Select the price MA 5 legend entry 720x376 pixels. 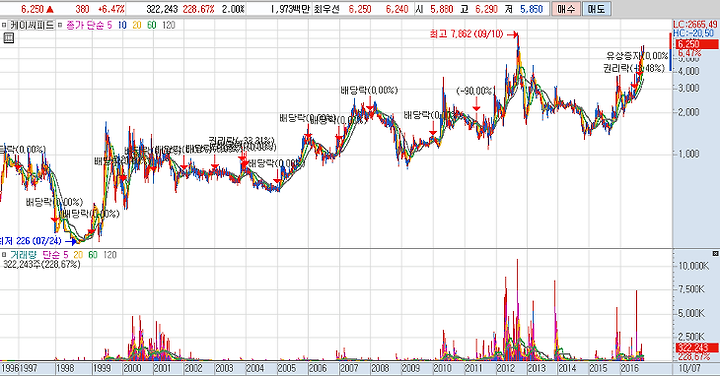click(109, 25)
